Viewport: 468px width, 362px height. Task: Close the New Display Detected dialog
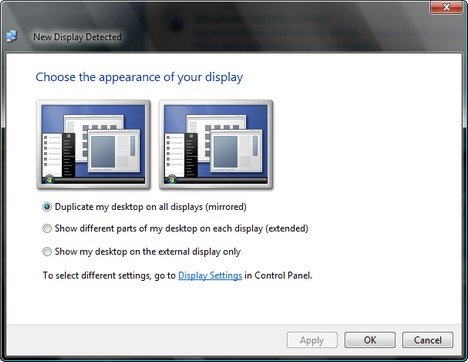tap(446, 7)
